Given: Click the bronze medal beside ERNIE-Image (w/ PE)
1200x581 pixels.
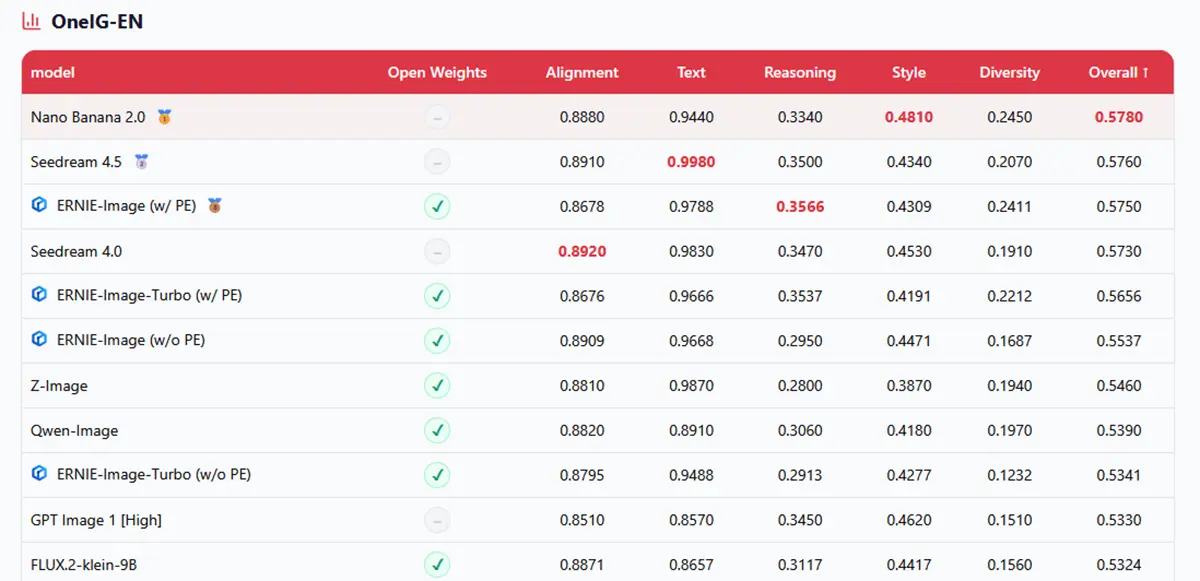Looking at the screenshot, I should tap(214, 206).
